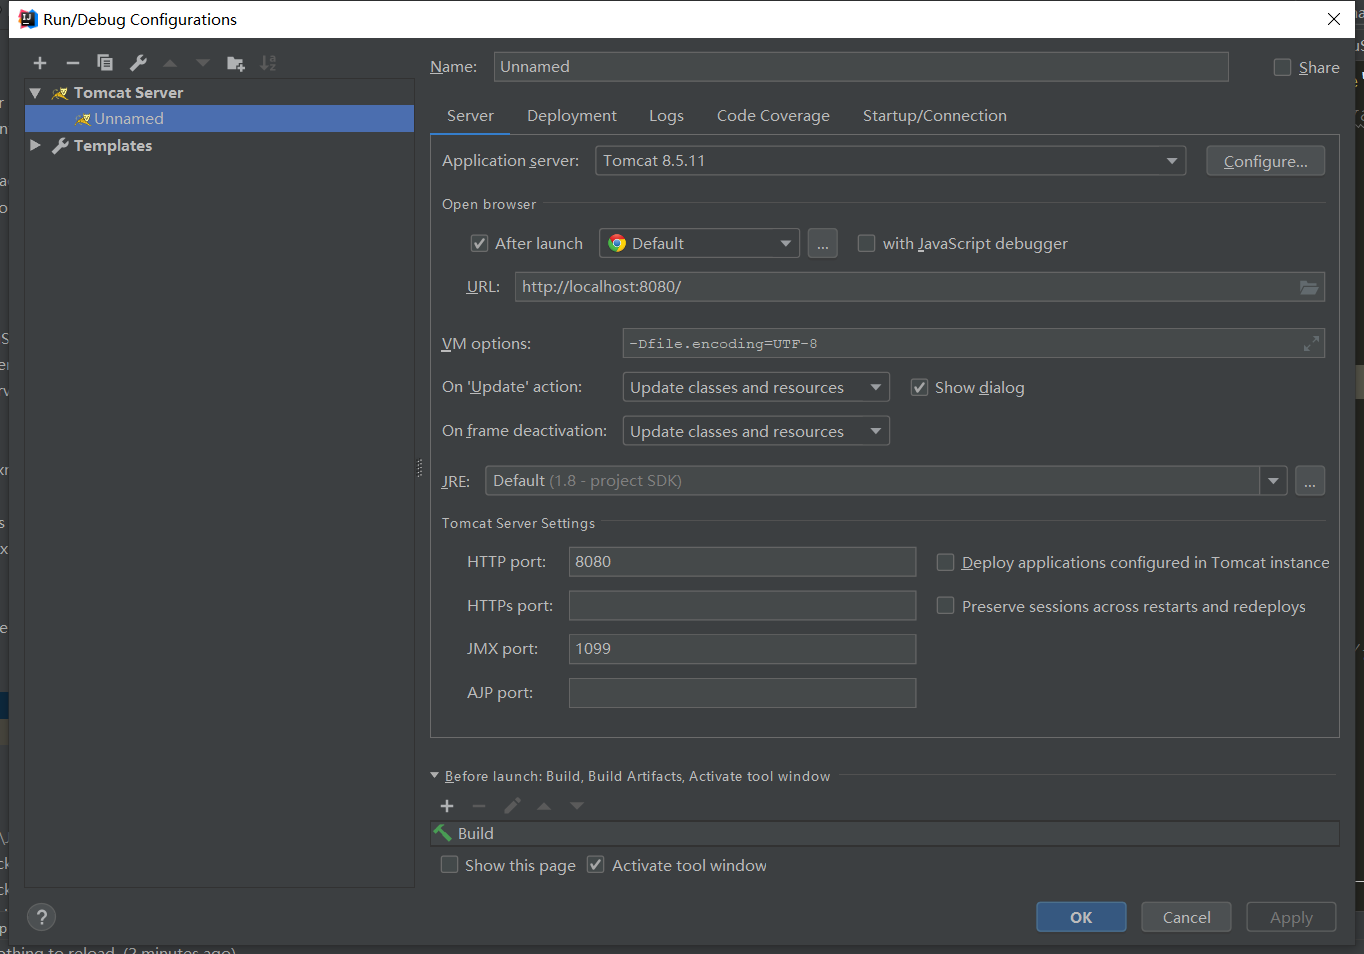The image size is (1364, 954).
Task: Expand Templates tree node
Action: (x=35, y=145)
